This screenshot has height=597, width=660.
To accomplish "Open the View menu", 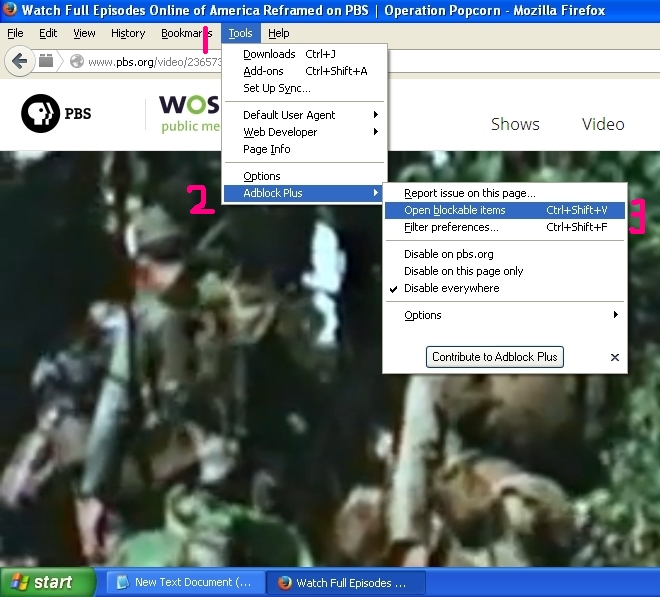I will pyautogui.click(x=84, y=33).
